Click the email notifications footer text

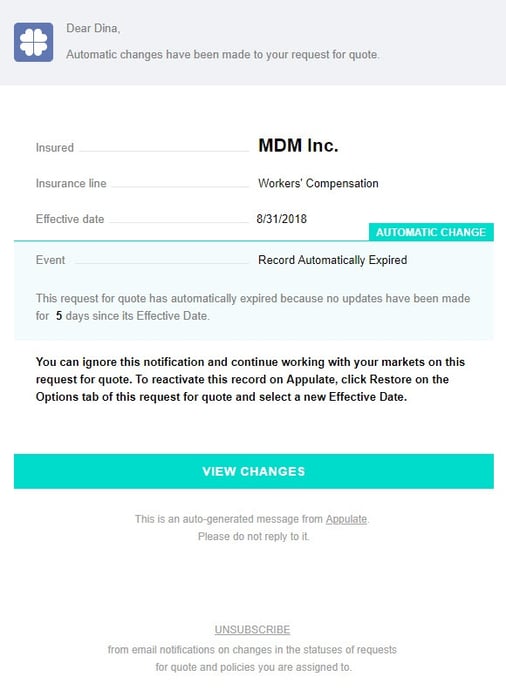252,658
